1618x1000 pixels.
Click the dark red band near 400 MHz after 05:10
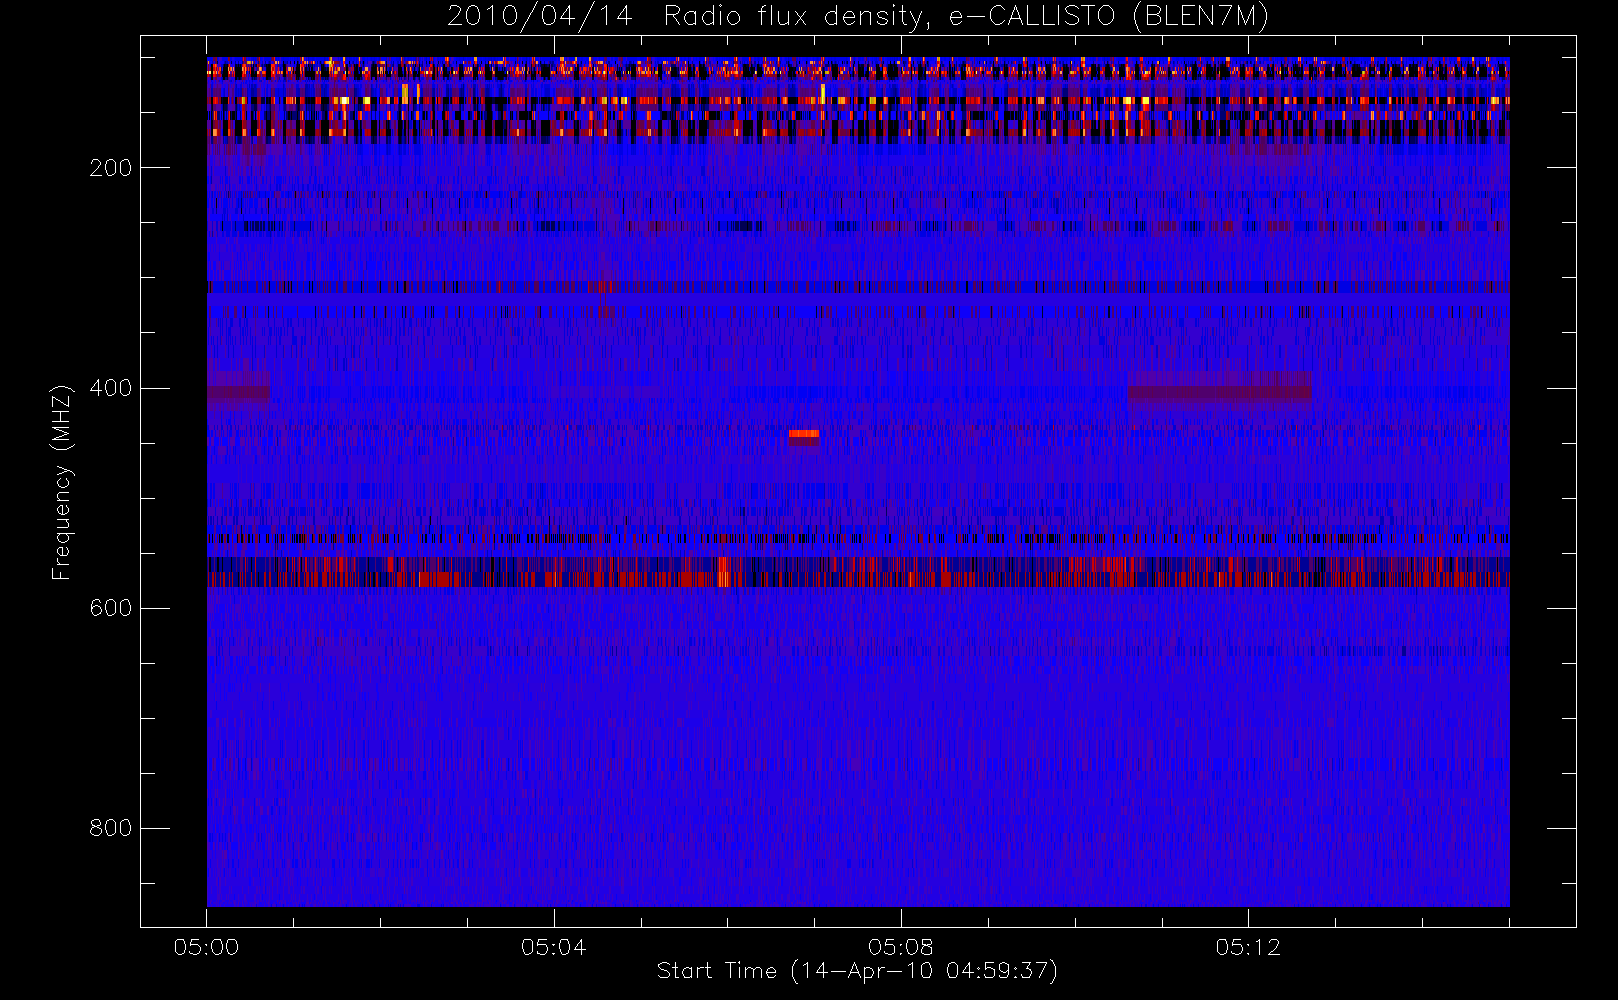(1220, 390)
